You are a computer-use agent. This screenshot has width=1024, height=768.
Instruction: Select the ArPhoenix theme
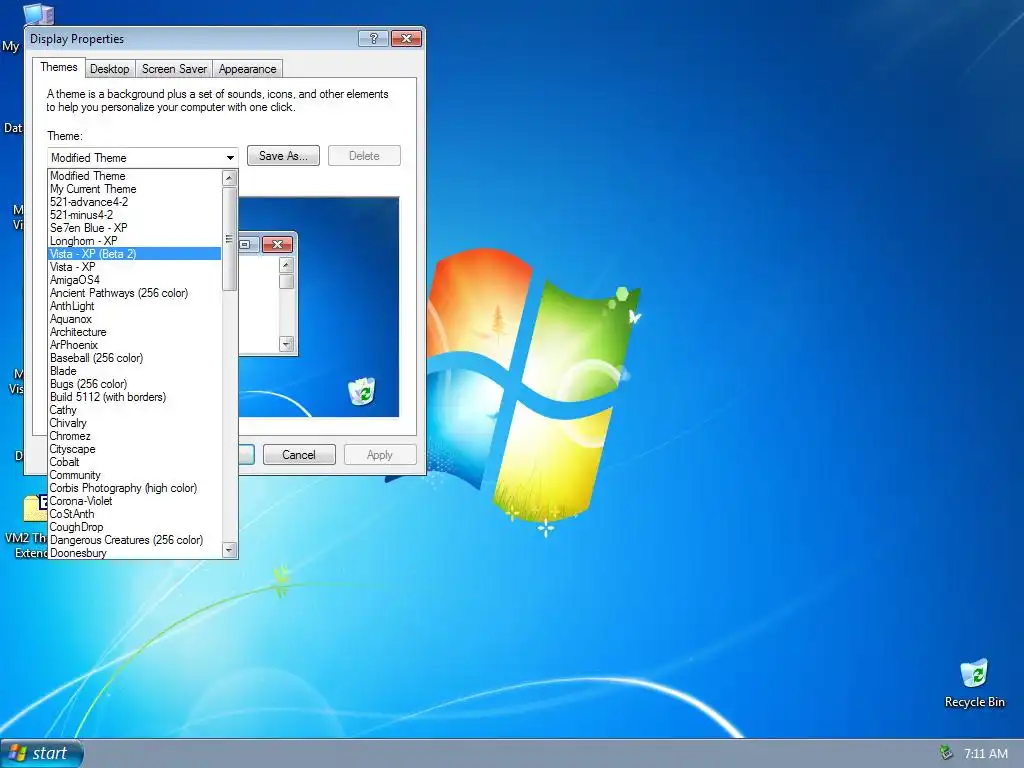point(135,345)
